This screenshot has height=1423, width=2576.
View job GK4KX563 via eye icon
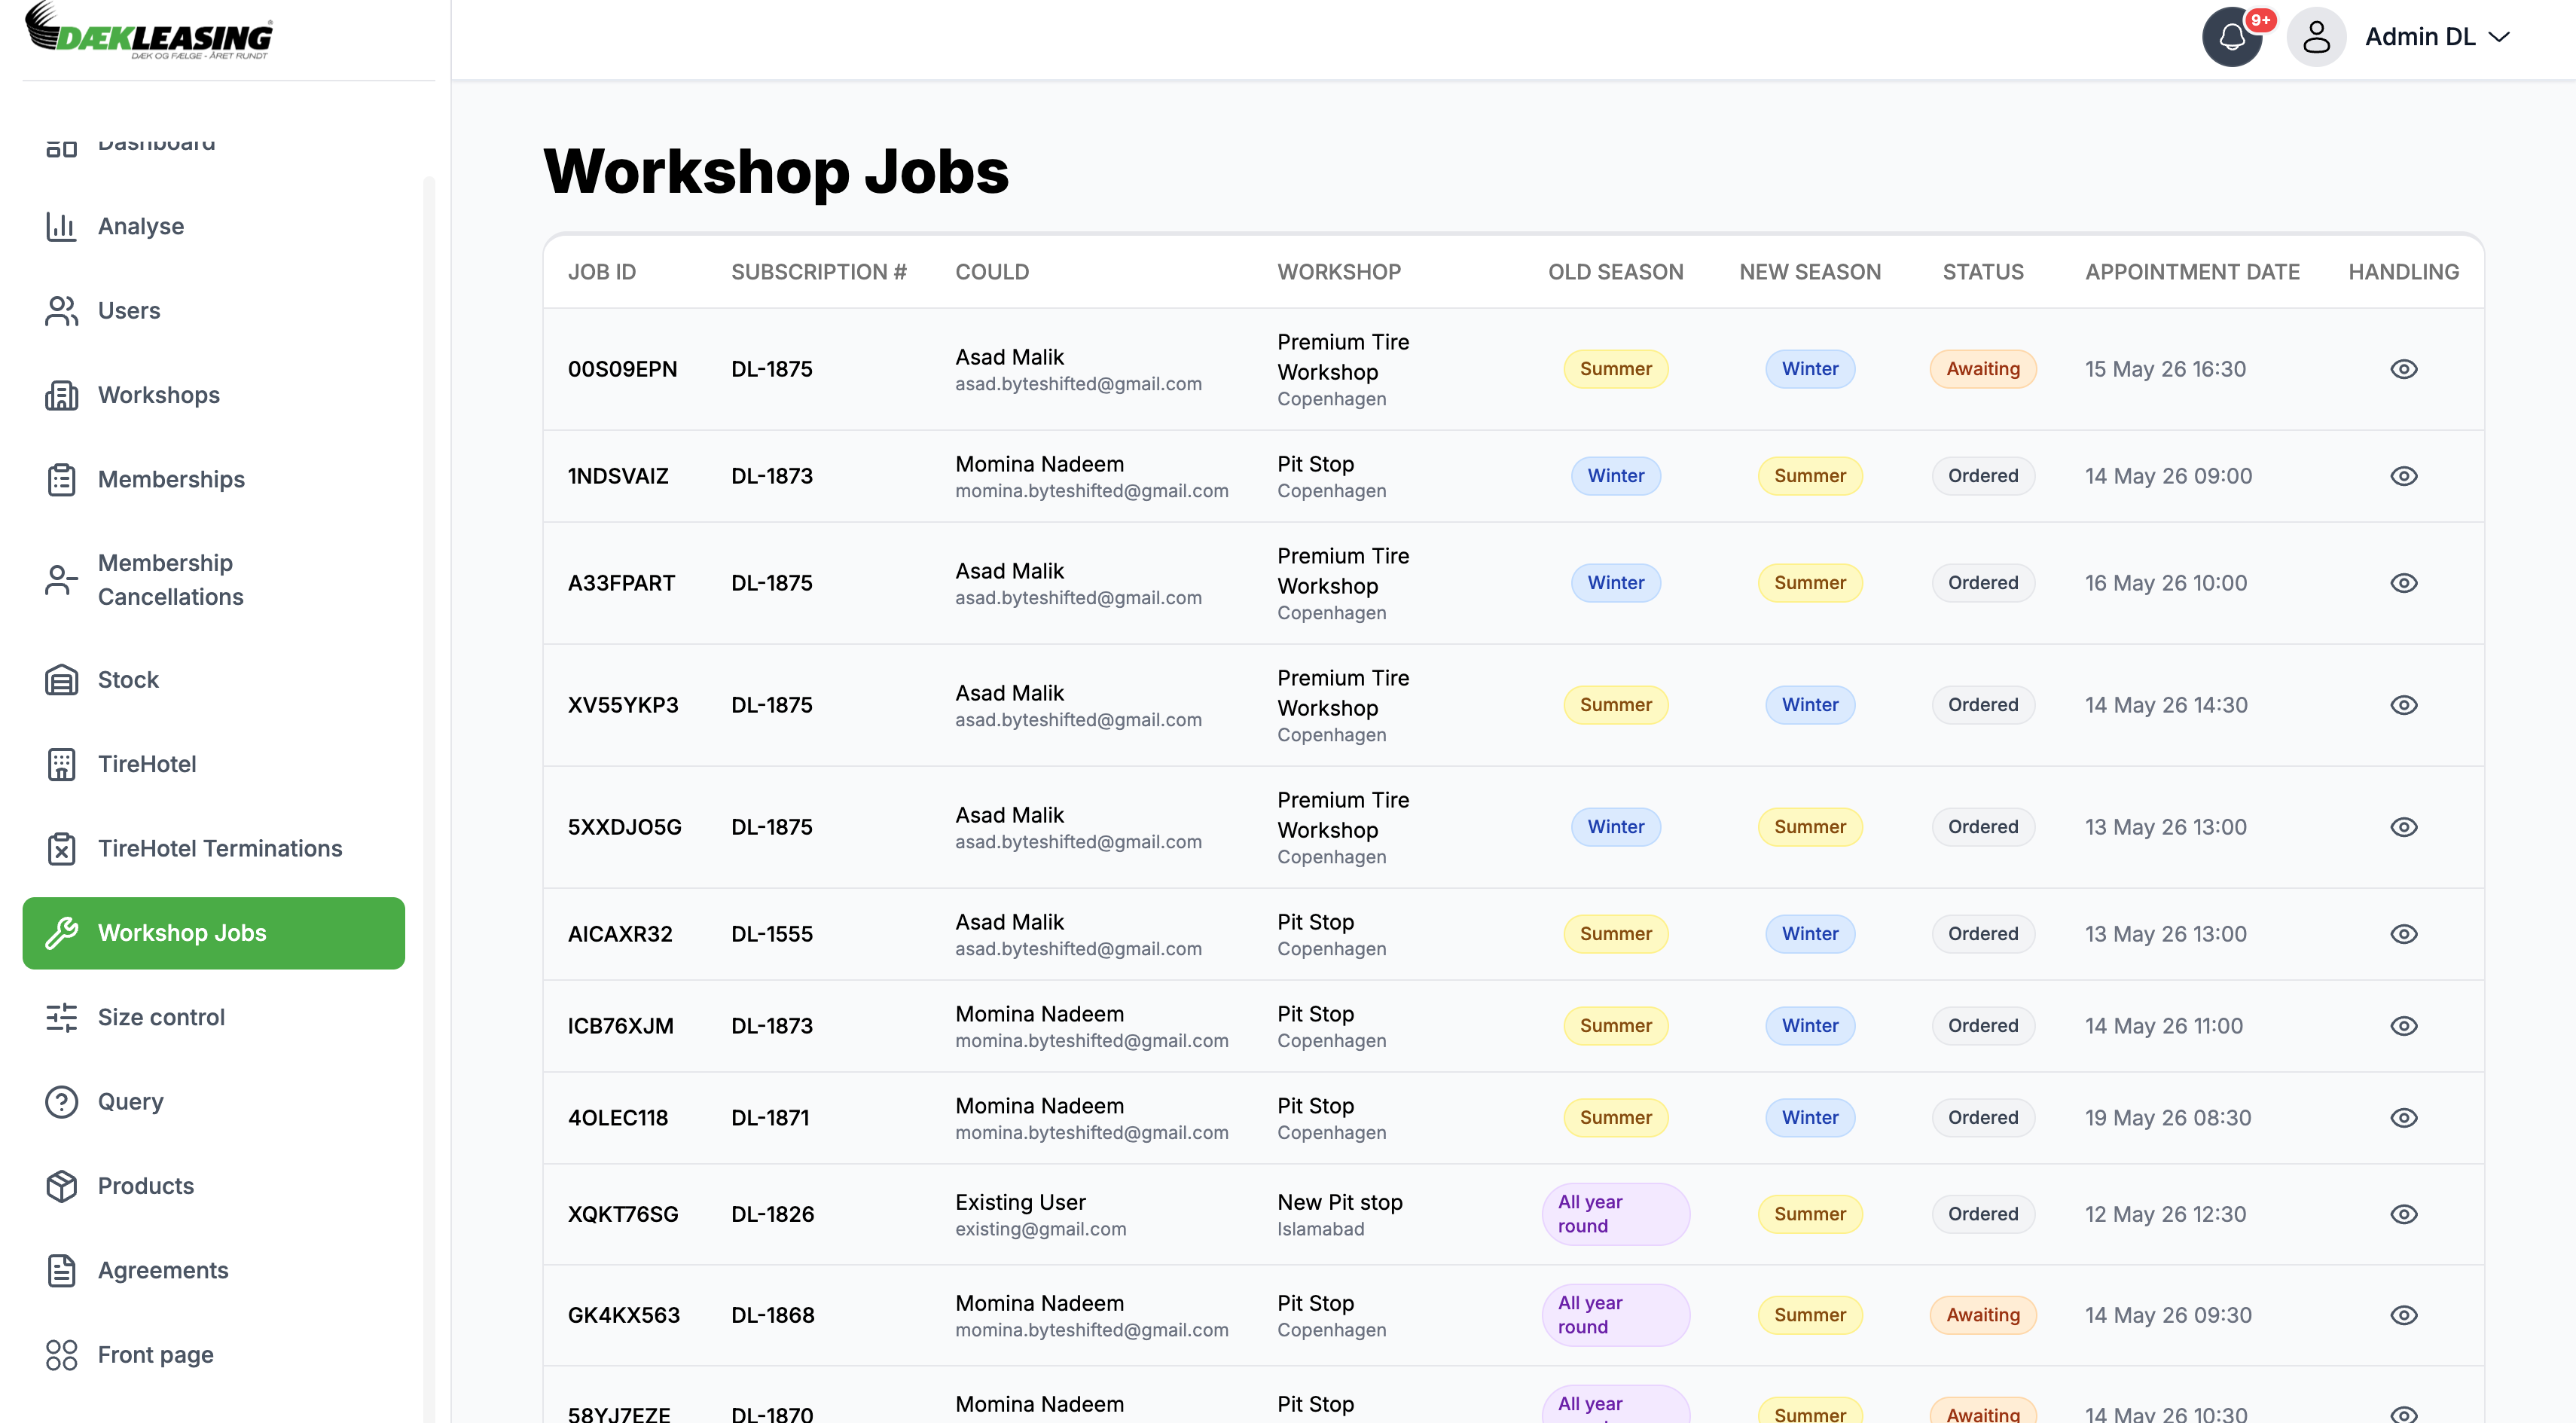2403,1315
